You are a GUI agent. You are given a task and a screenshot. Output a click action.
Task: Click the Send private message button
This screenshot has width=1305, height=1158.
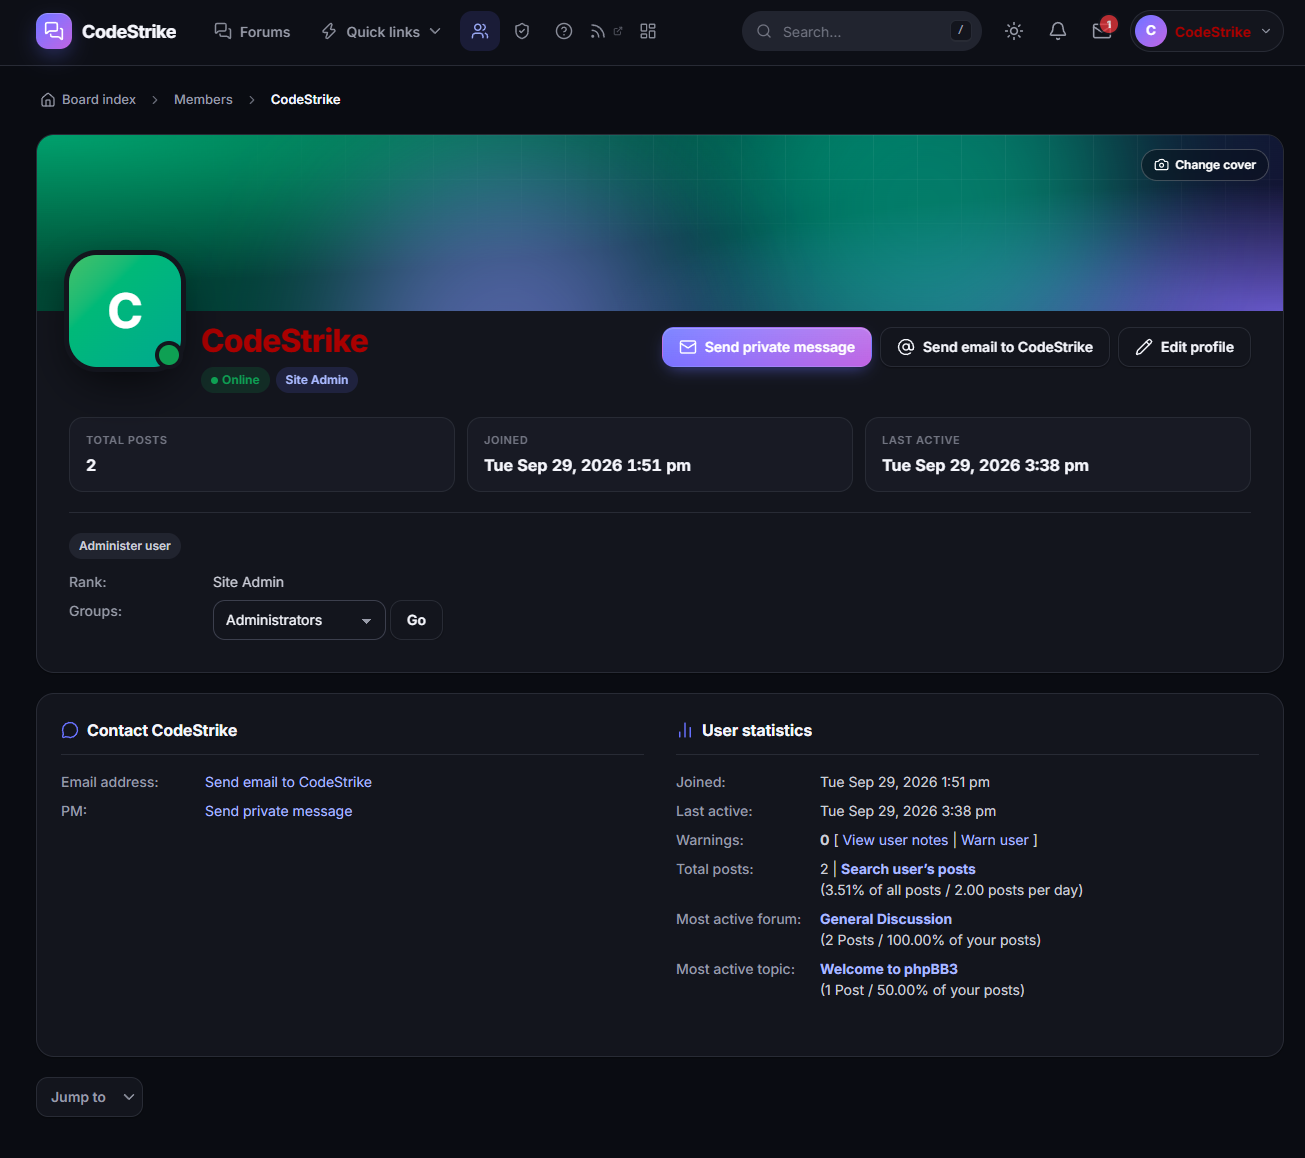tap(767, 347)
